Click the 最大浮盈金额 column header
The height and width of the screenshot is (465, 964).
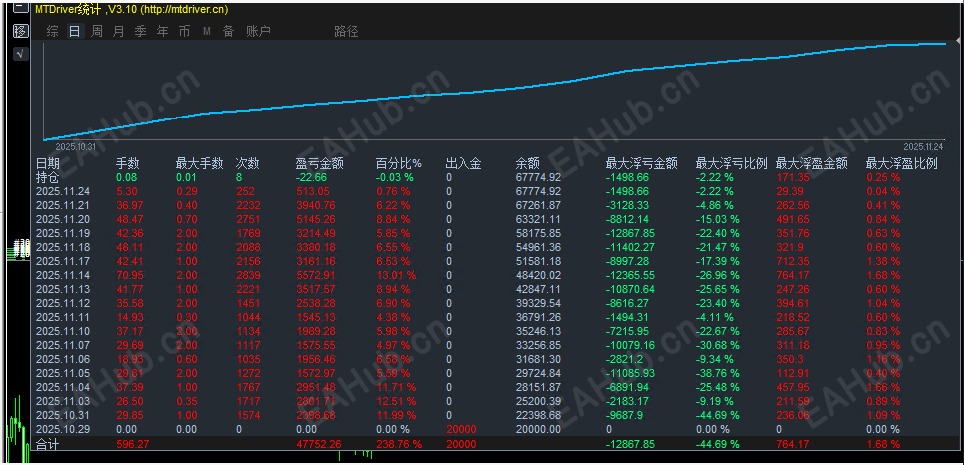812,164
